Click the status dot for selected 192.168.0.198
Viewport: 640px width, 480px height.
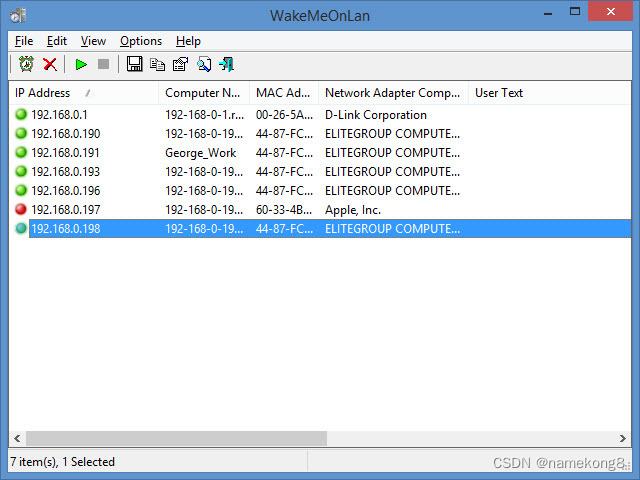tap(21, 228)
